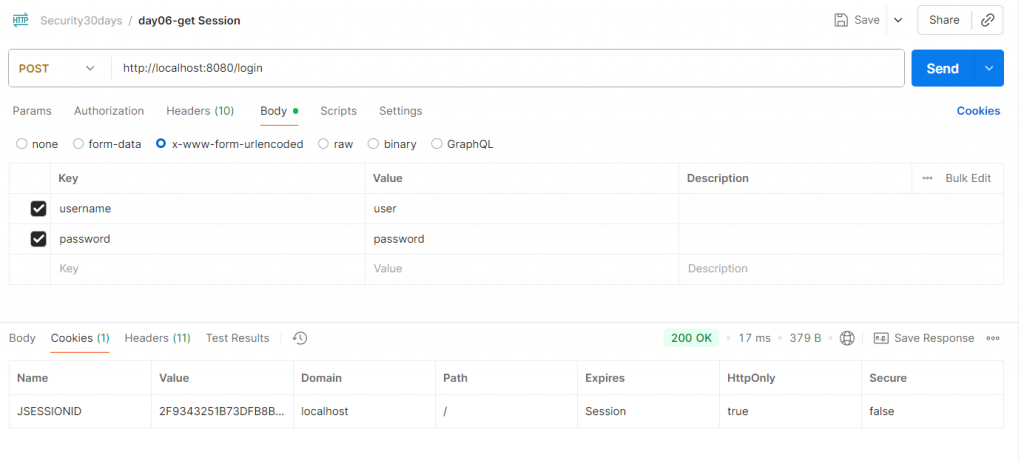Click the request URL input field
Screen dimensions: 1024x461
[500, 68]
